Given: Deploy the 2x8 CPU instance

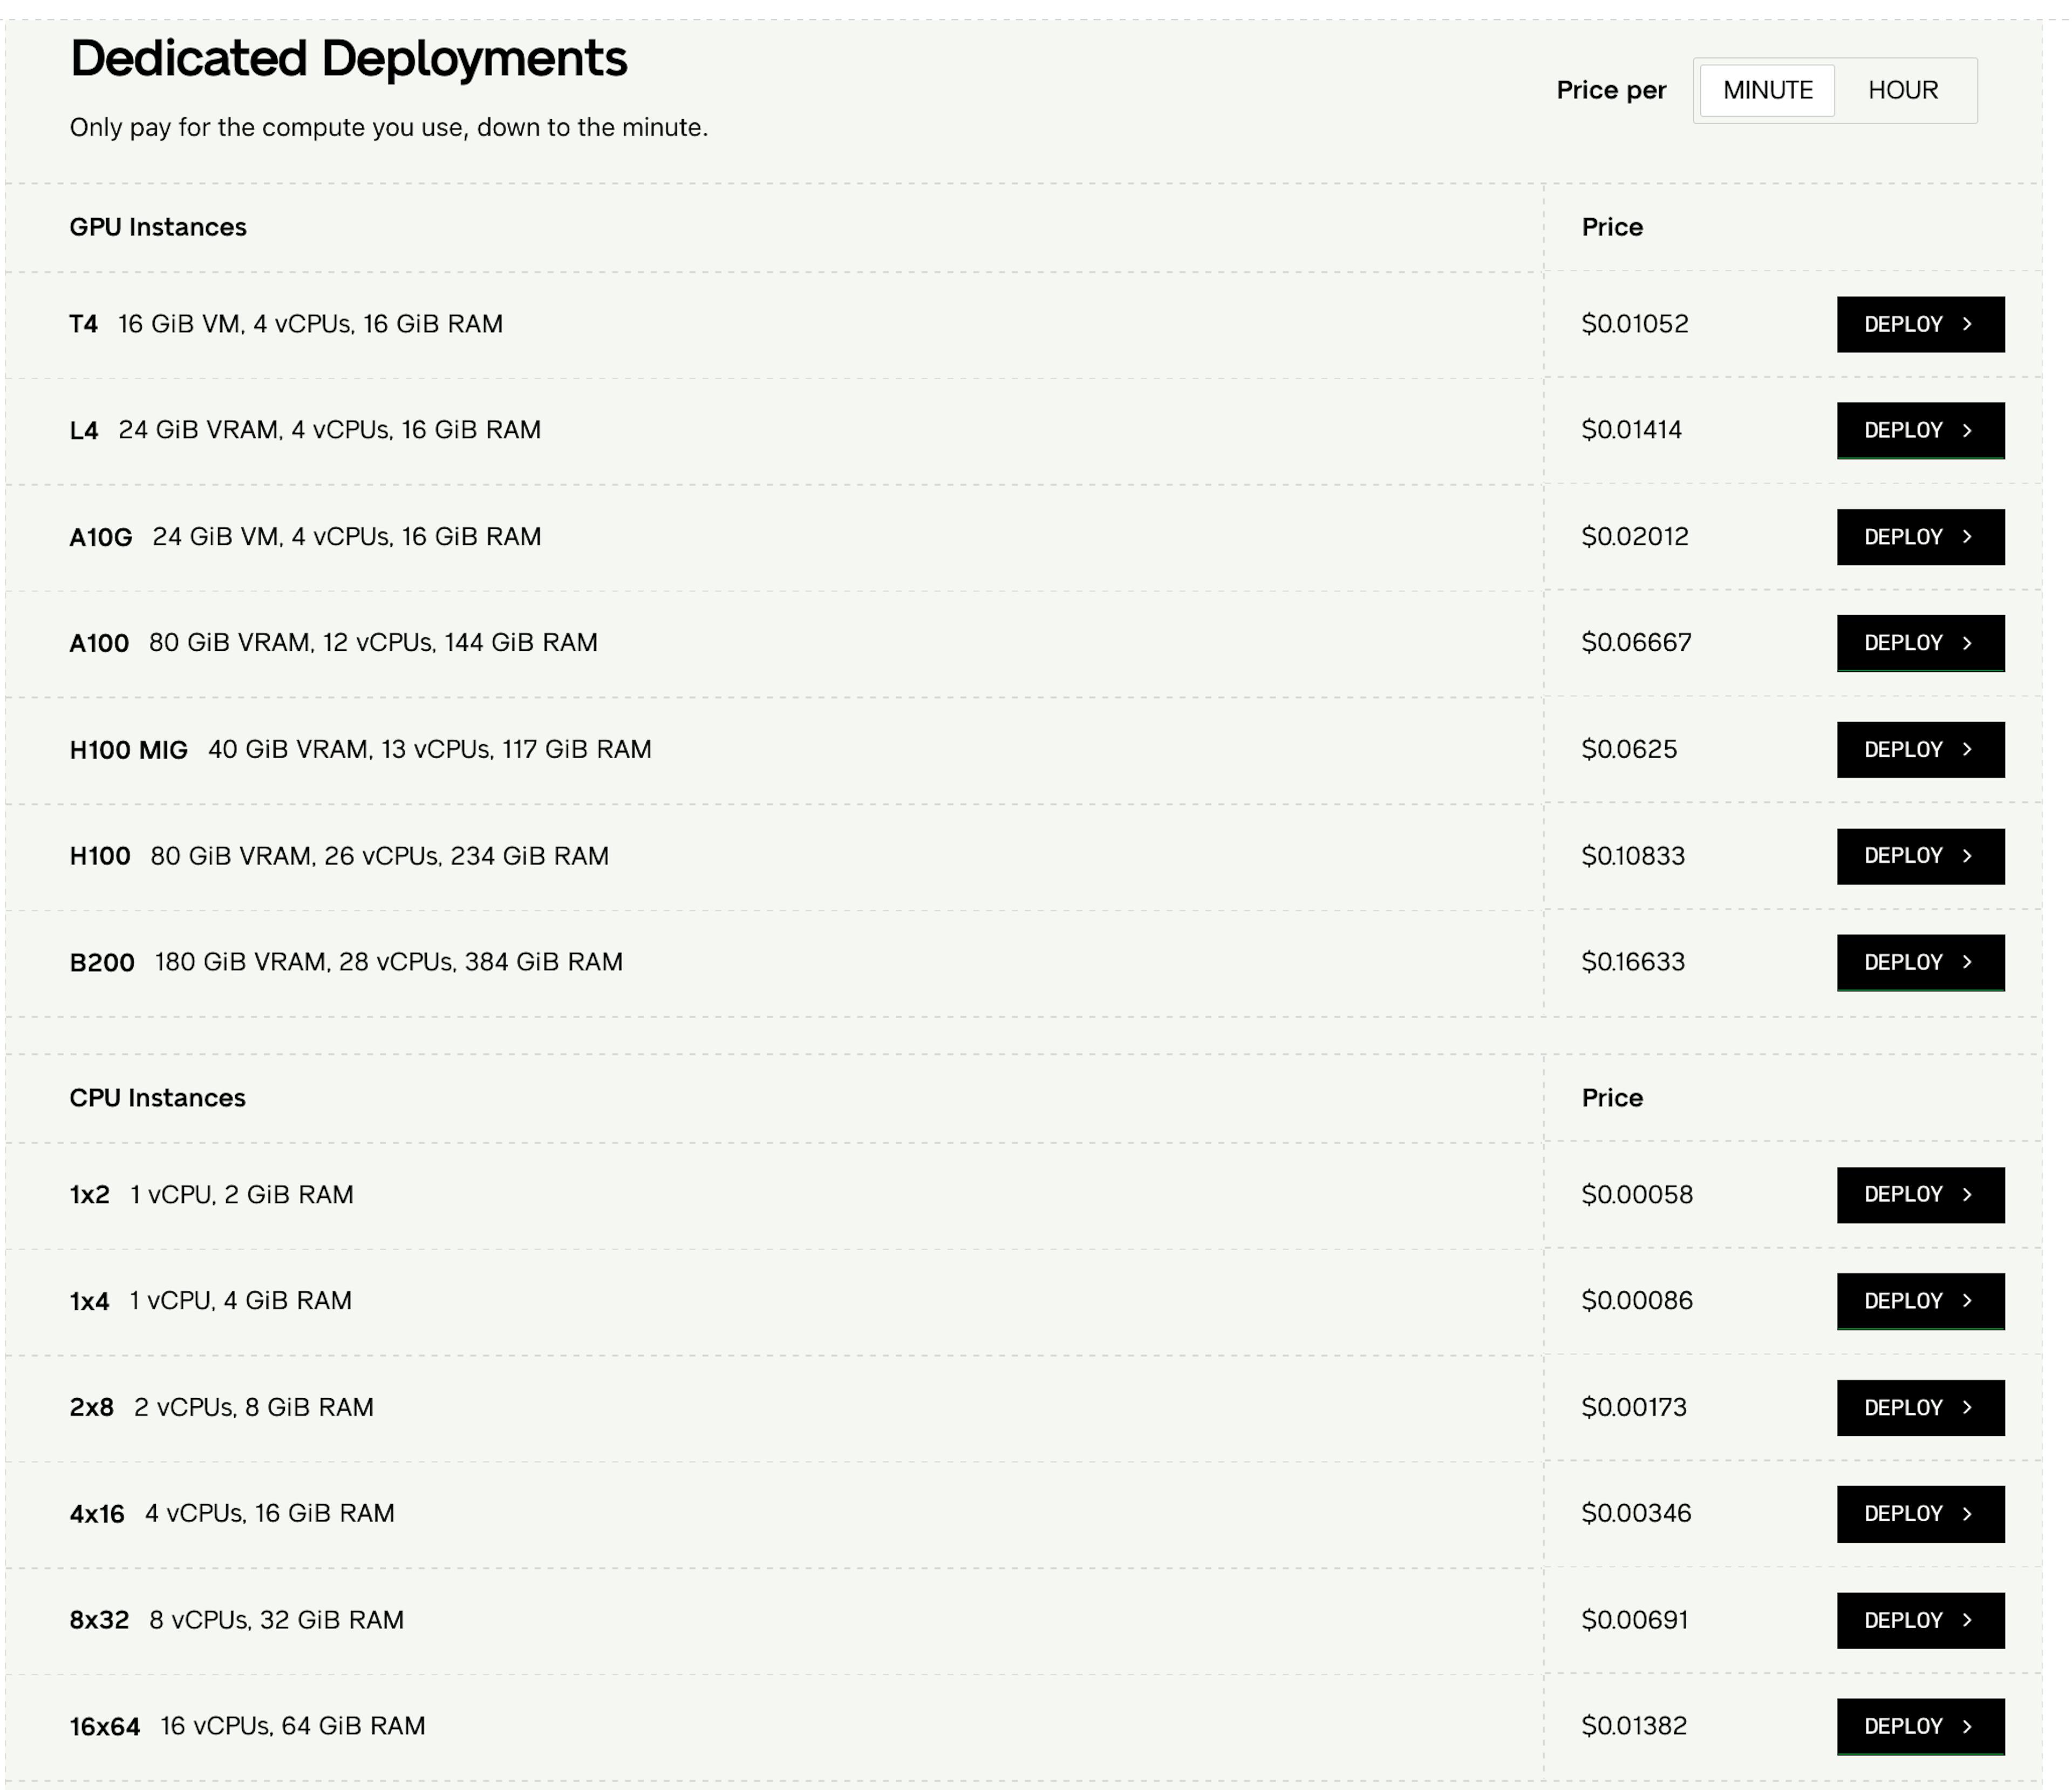Looking at the screenshot, I should (1920, 1407).
